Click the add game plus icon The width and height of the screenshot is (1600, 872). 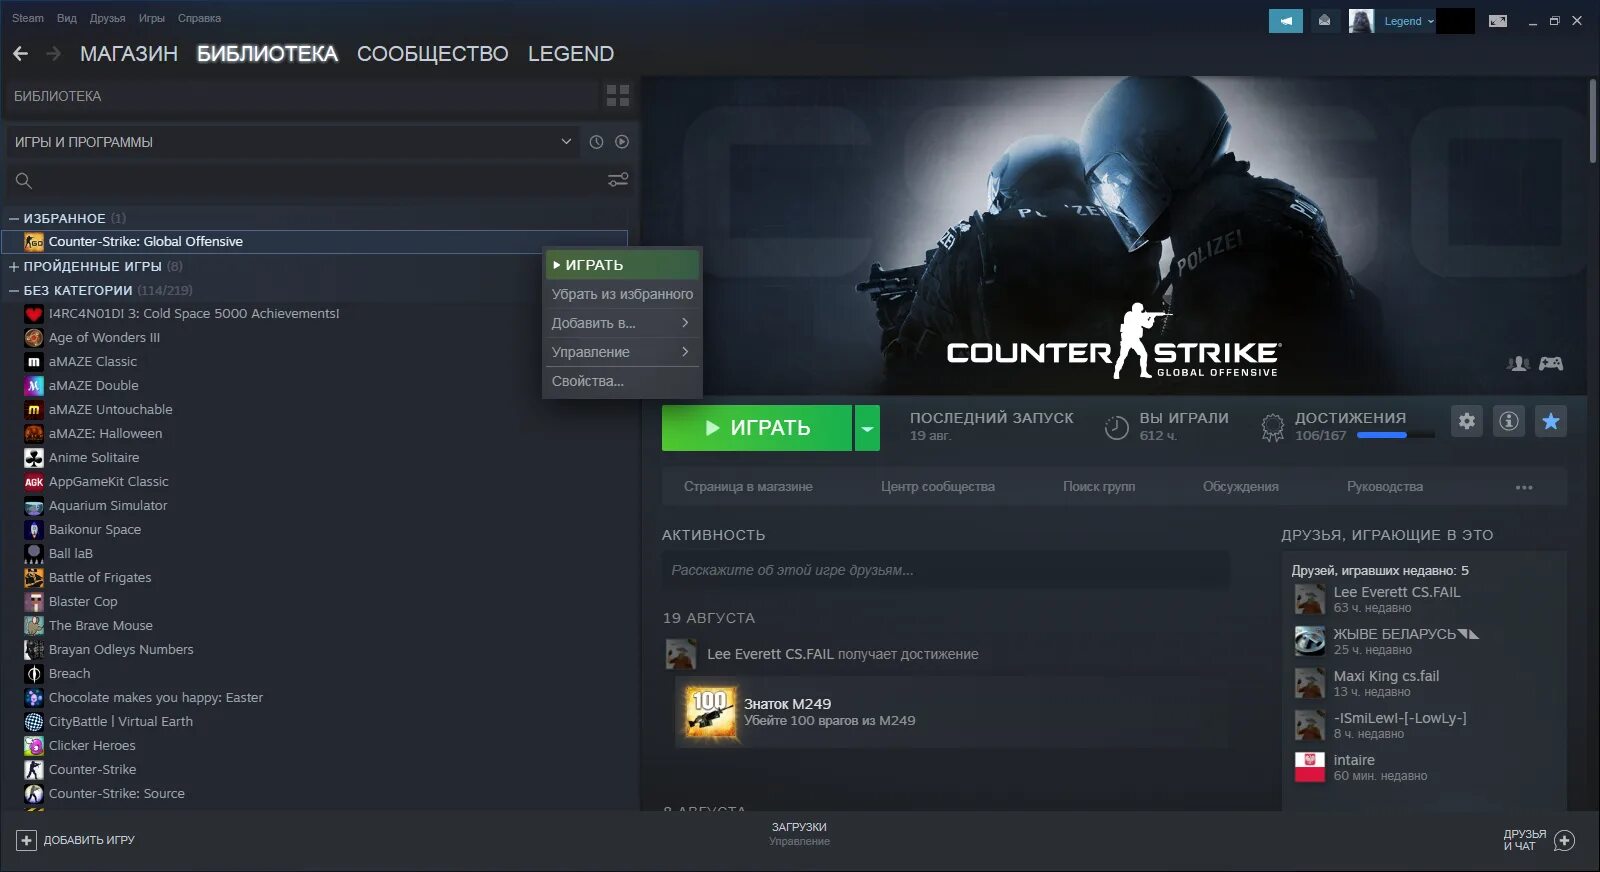(27, 841)
